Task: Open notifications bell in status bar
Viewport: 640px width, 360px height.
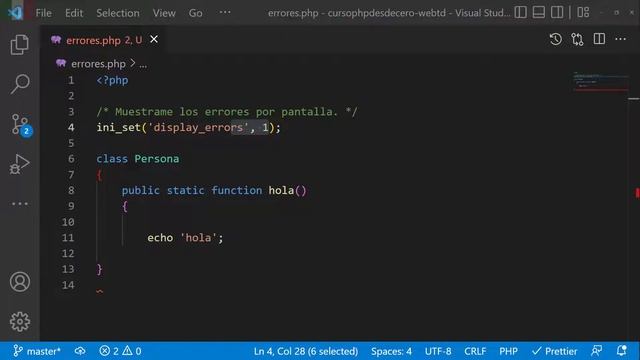Action: click(x=621, y=351)
